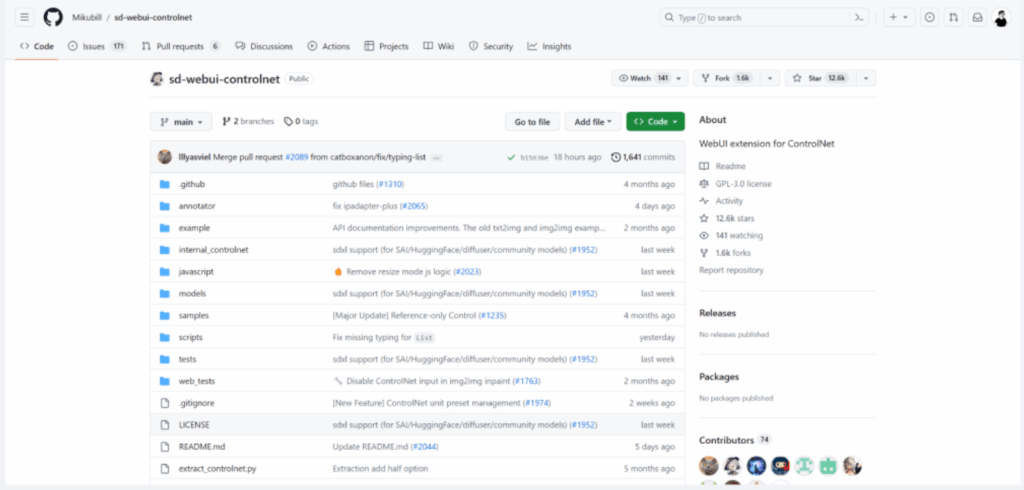View your pull requests icon in header

coord(953,18)
